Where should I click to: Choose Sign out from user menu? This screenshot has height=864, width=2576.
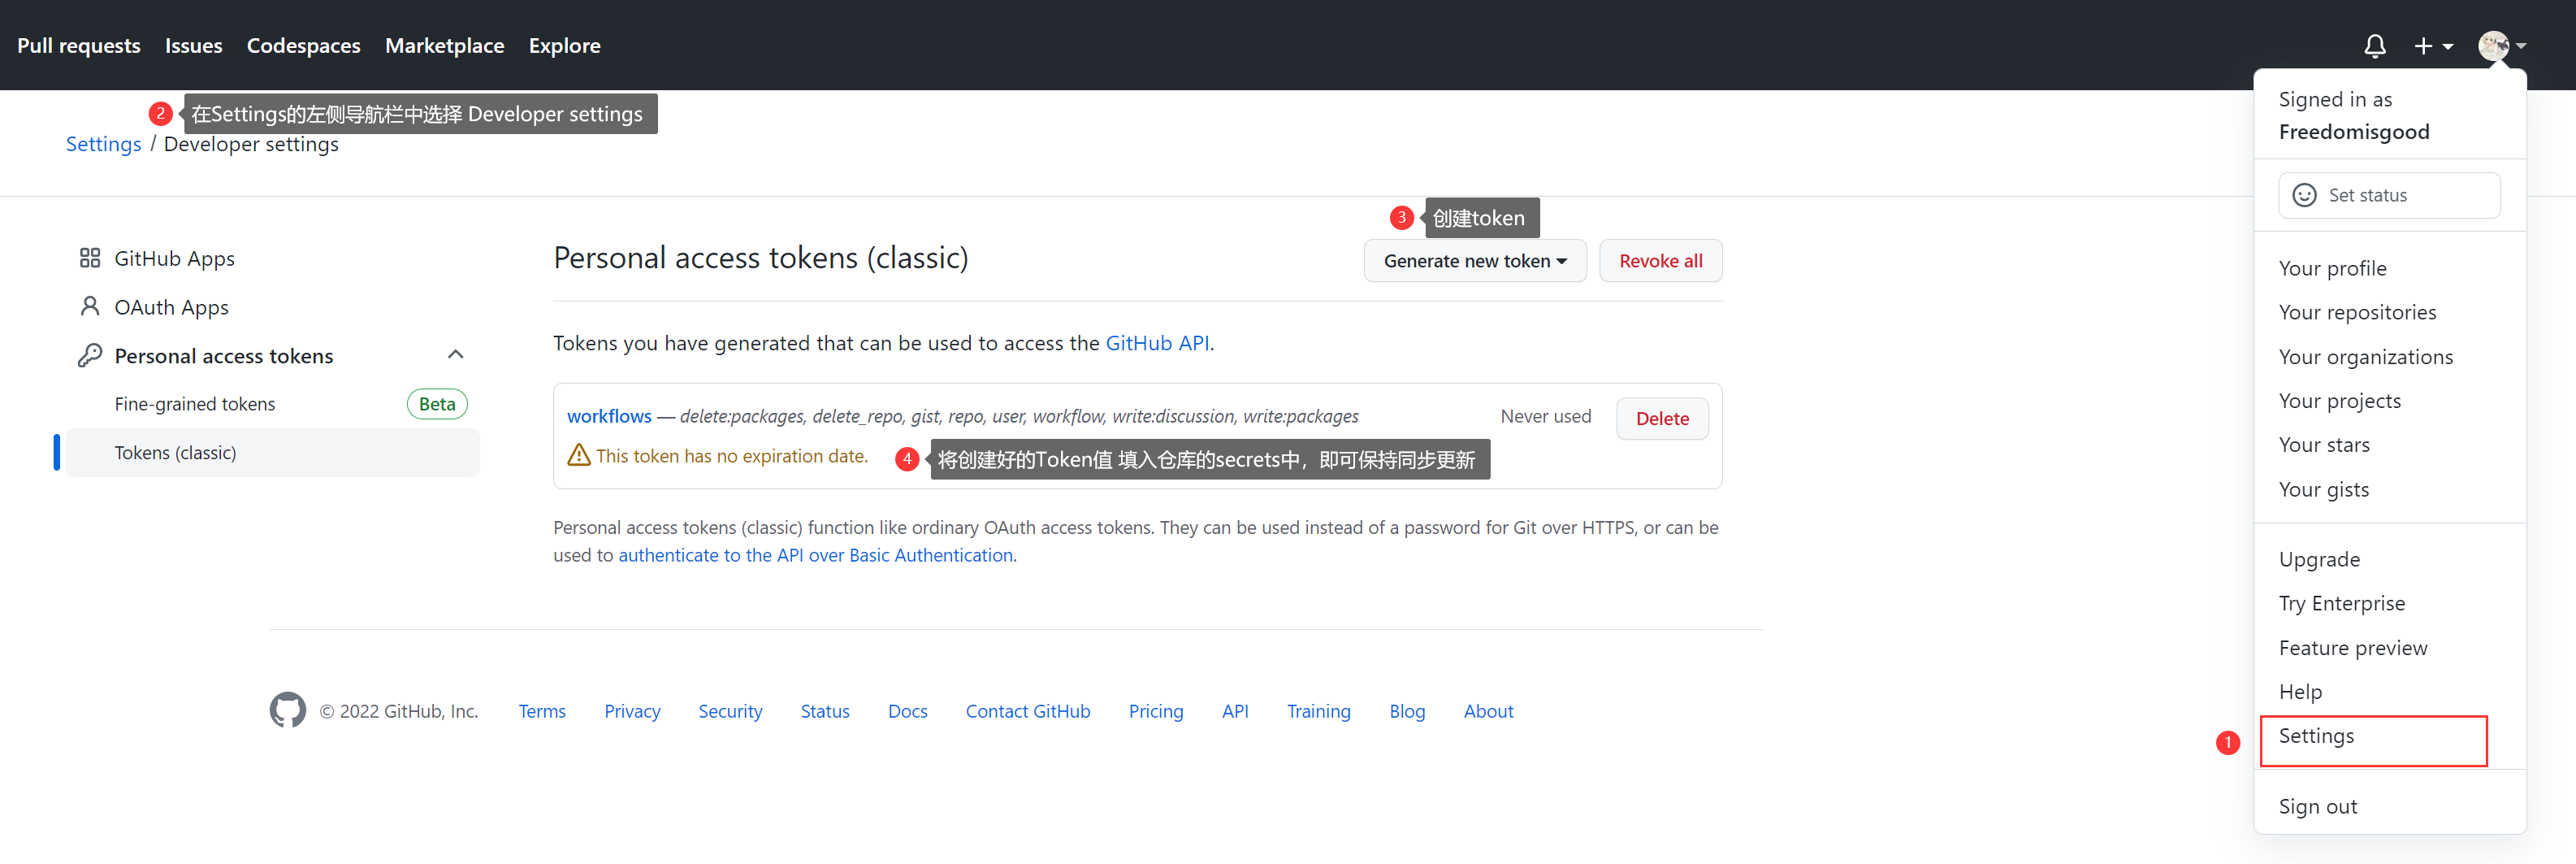tap(2317, 806)
